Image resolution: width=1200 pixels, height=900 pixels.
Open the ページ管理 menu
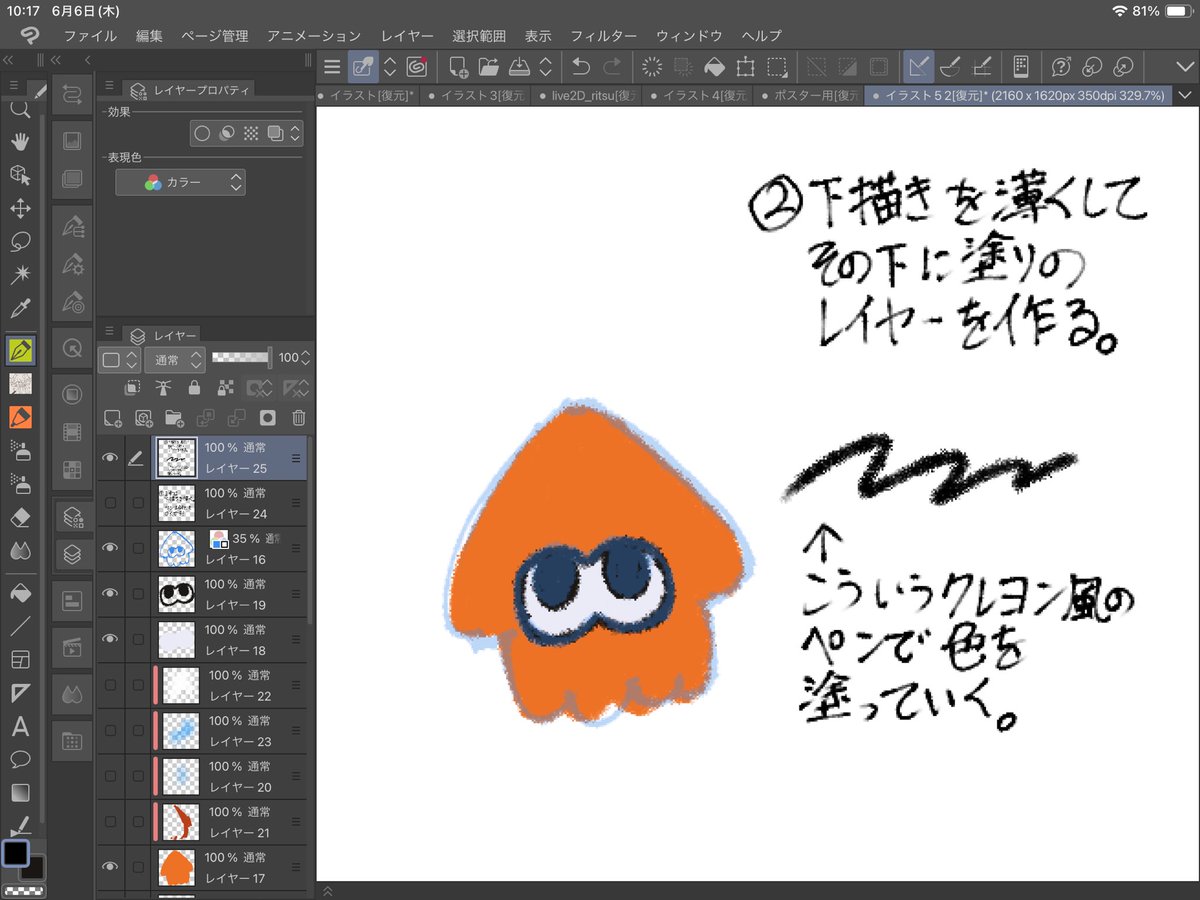(x=215, y=35)
